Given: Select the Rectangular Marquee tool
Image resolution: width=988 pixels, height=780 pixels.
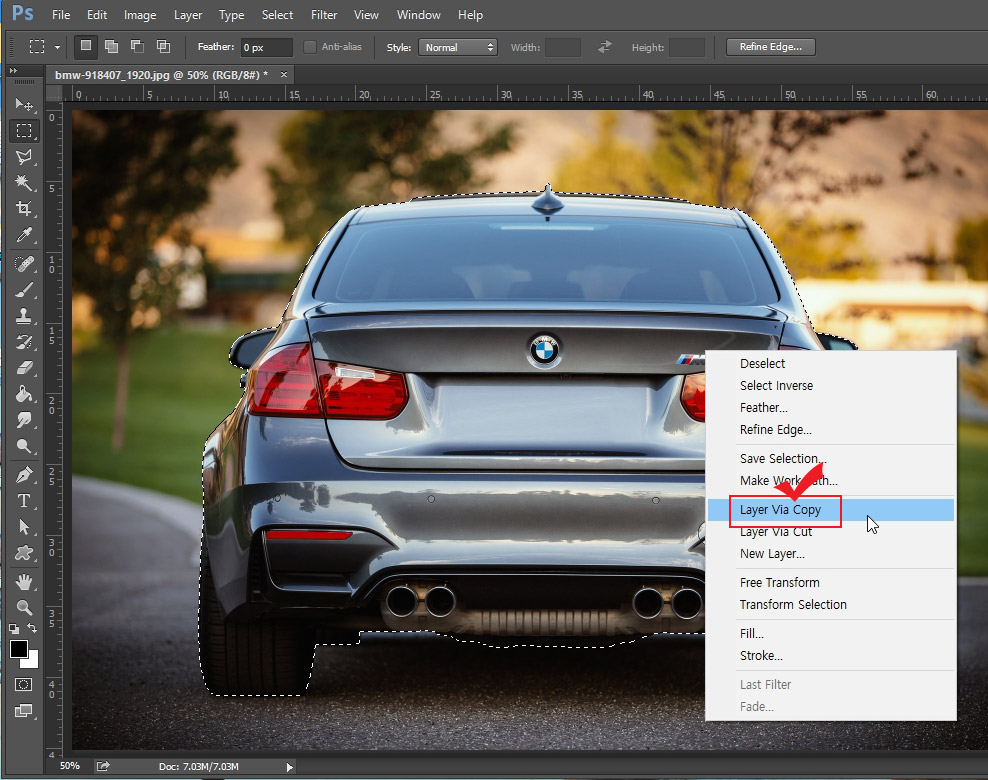Looking at the screenshot, I should pos(24,130).
